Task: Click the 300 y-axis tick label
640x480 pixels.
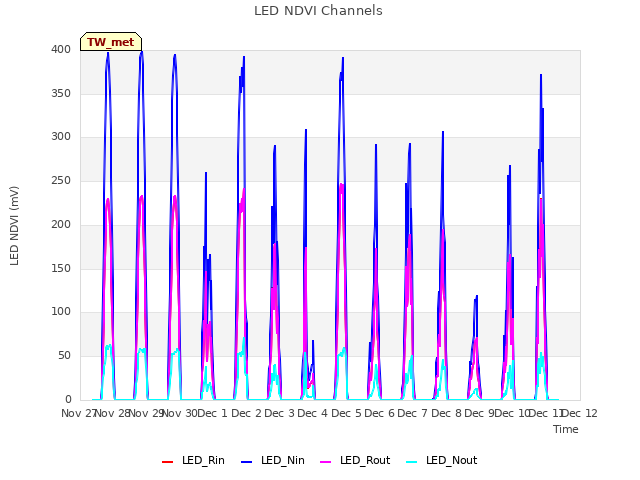Action: click(x=61, y=137)
